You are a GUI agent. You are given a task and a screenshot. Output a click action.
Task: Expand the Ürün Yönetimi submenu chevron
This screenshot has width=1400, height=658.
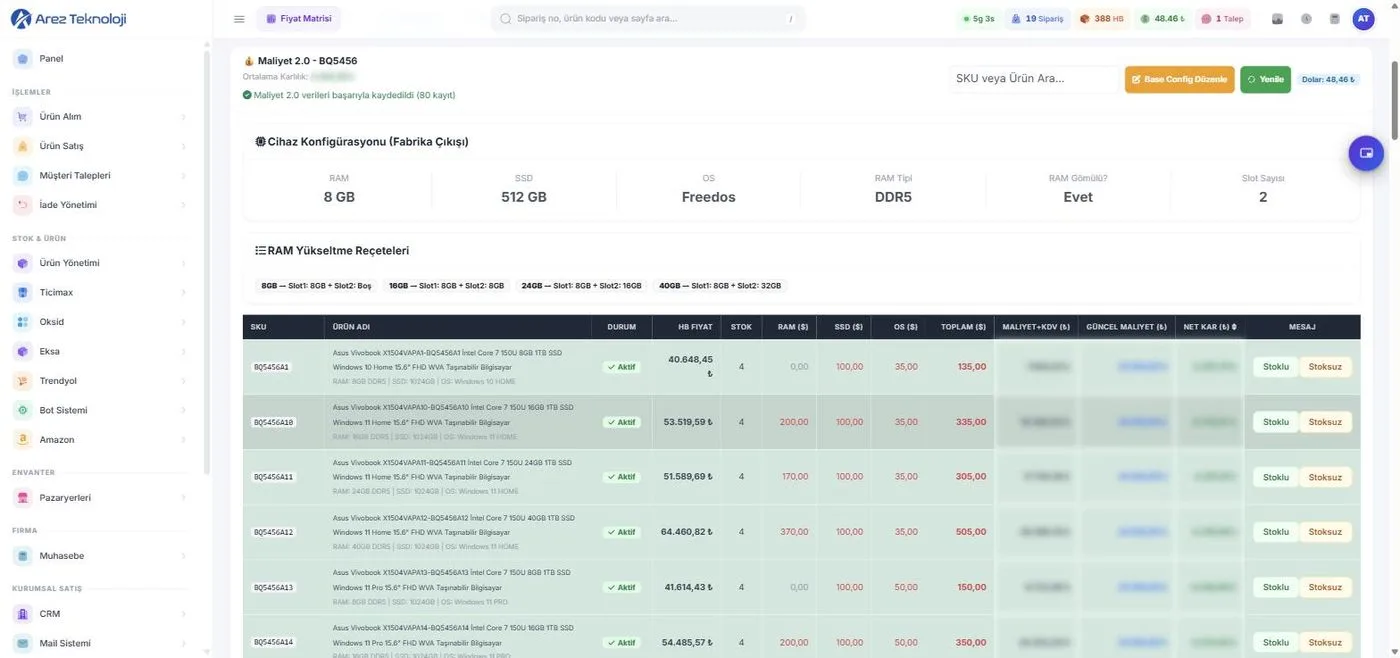(x=184, y=264)
